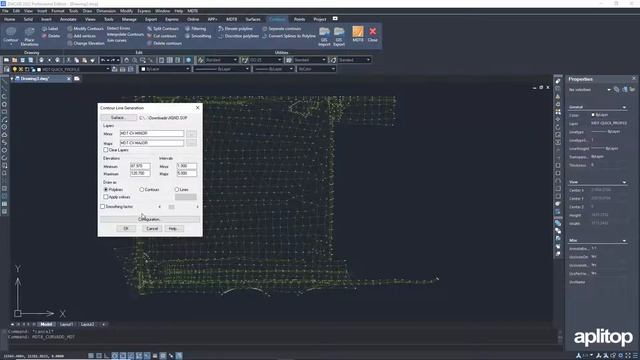Open the MDT8 menu in menu bar
640x360 pixels.
coord(193,11)
